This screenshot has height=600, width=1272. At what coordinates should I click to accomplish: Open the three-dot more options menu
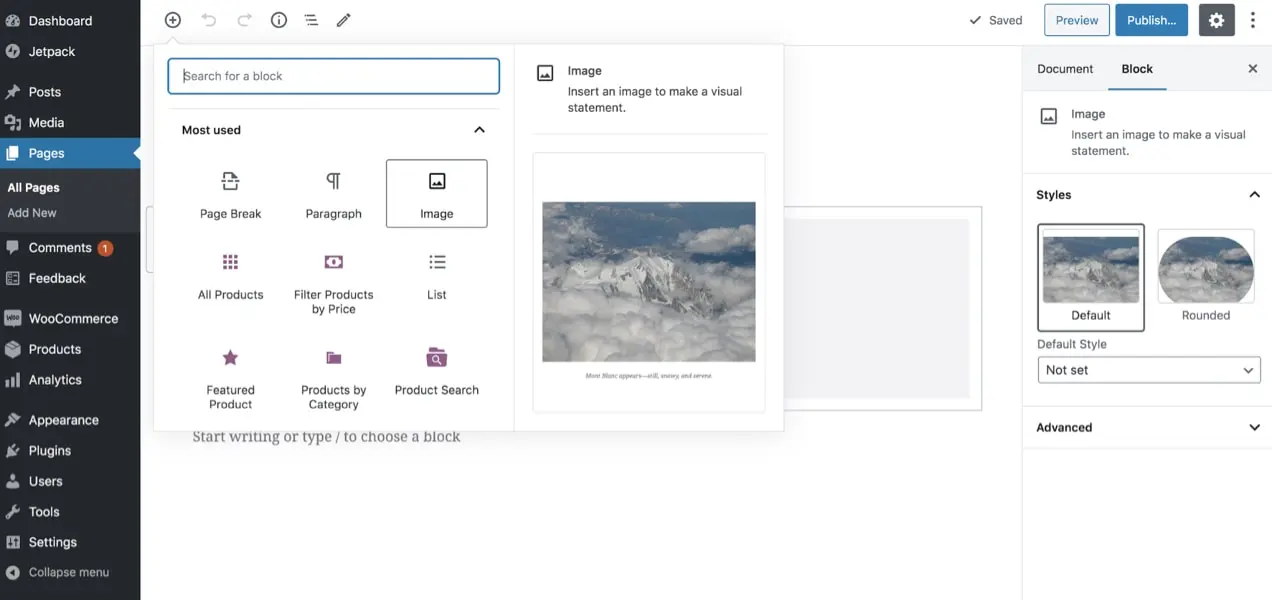click(x=1253, y=20)
